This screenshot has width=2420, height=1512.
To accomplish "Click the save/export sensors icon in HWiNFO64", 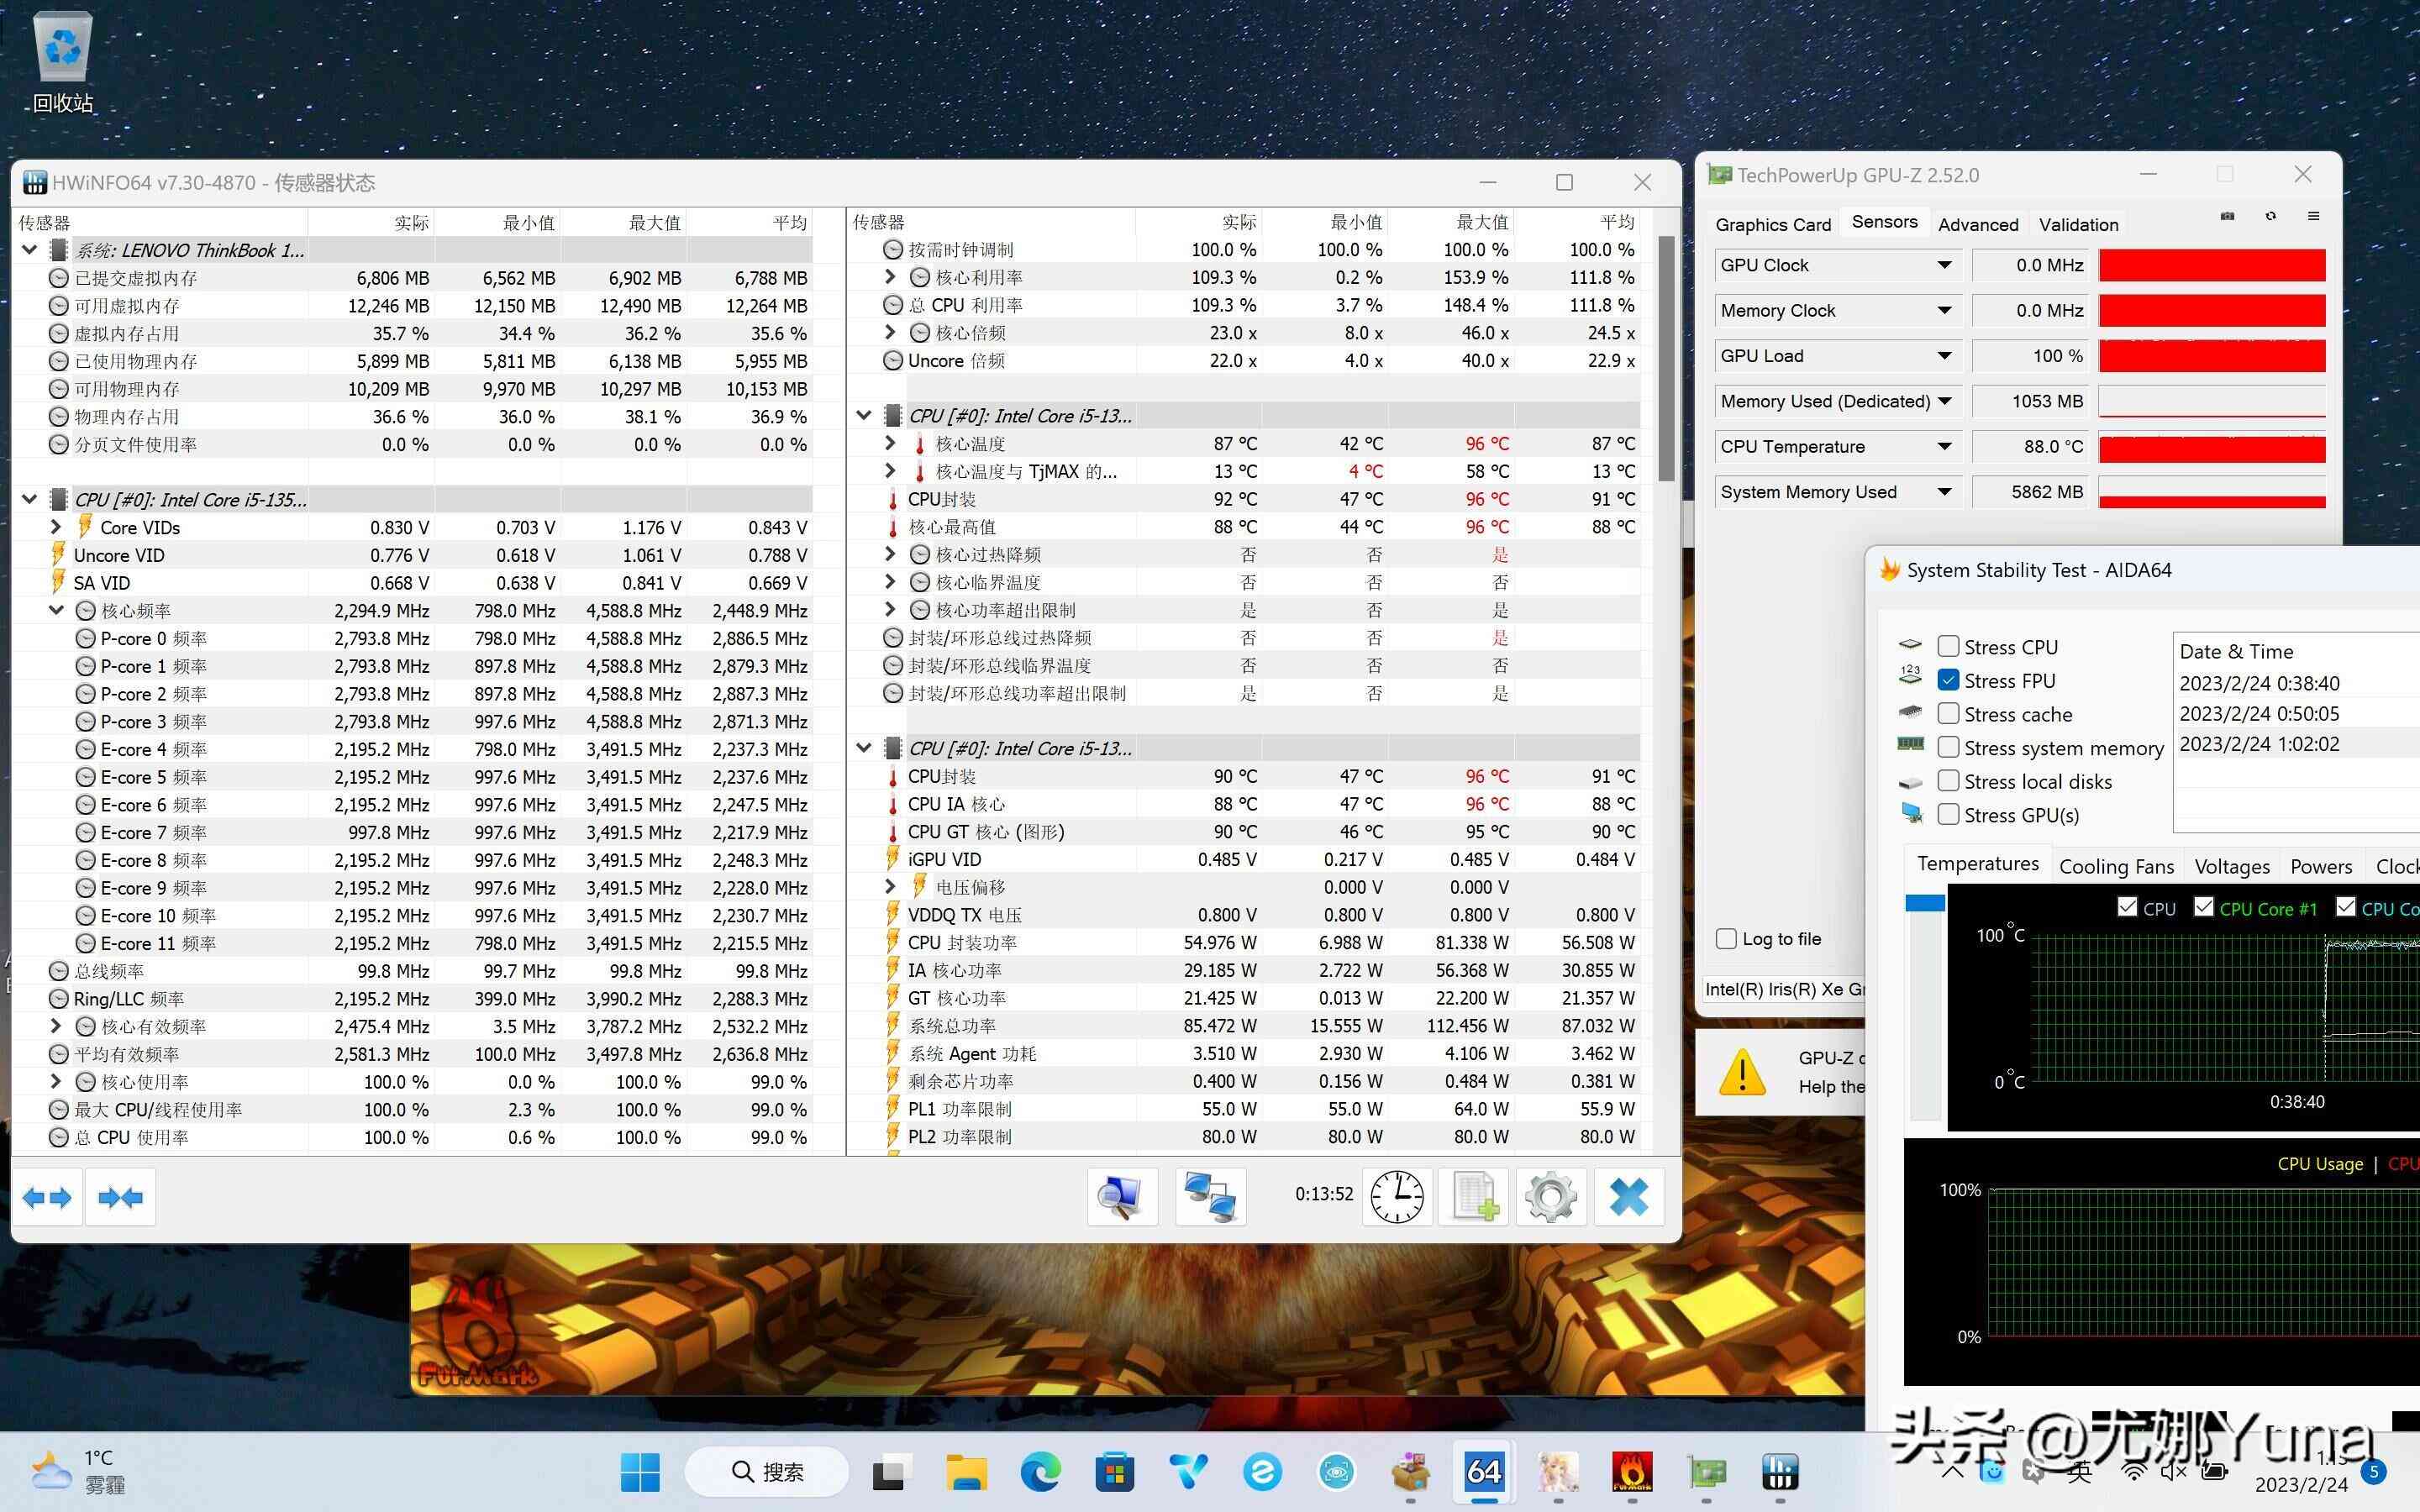I will pyautogui.click(x=1477, y=1195).
